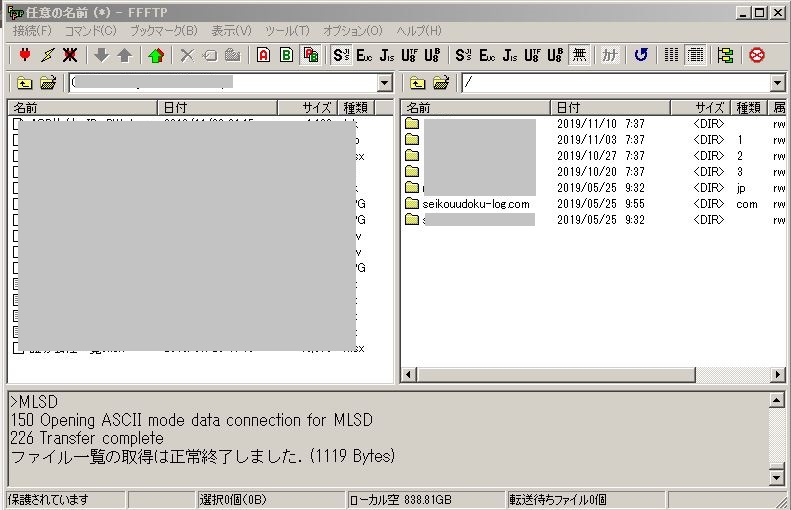Sort remote files by 日付 column header
This screenshot has height=510, width=791.
[620, 107]
